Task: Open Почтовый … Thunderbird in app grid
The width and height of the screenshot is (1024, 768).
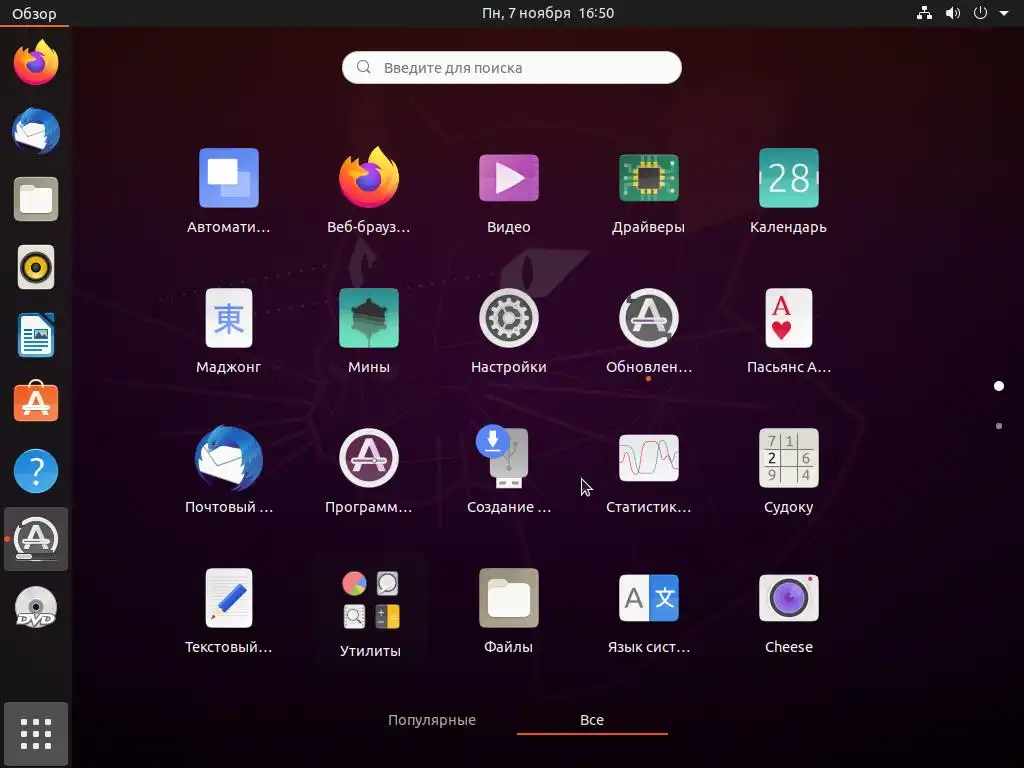Action: click(x=229, y=458)
